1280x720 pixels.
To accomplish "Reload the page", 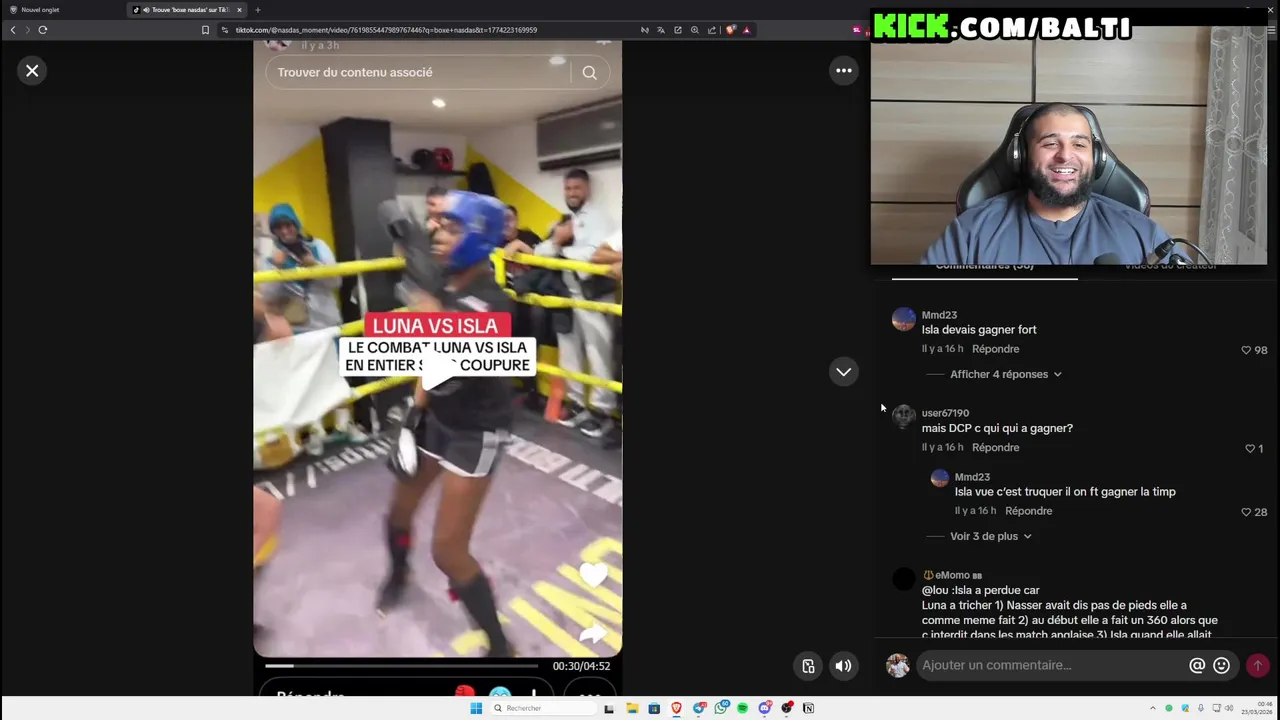I will coord(43,30).
